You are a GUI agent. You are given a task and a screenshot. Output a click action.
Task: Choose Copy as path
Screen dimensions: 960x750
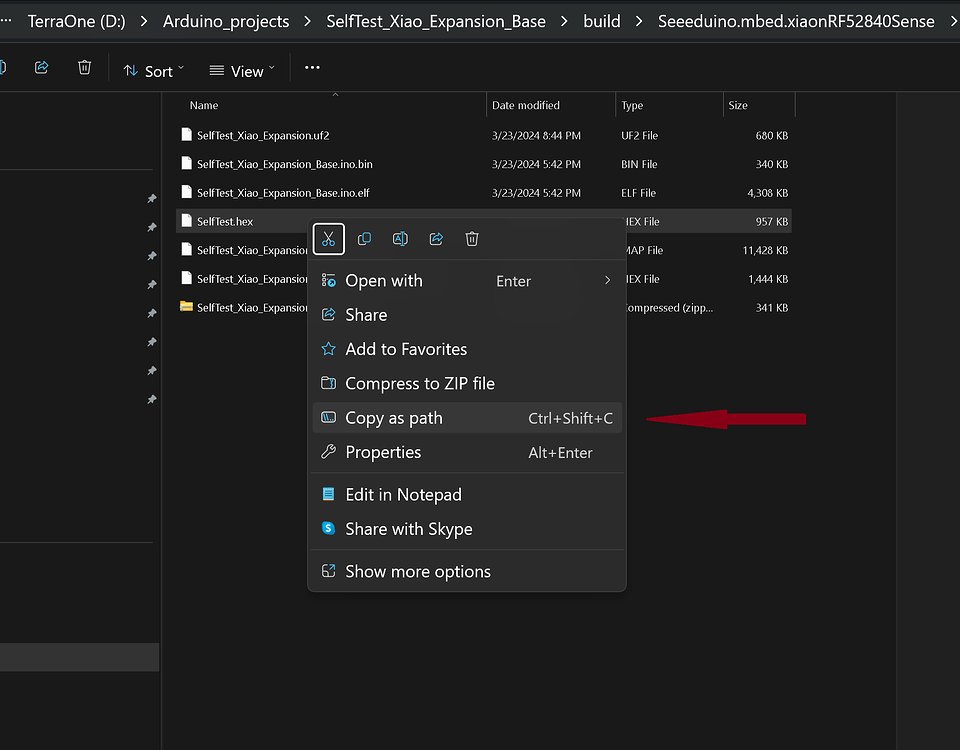467,418
